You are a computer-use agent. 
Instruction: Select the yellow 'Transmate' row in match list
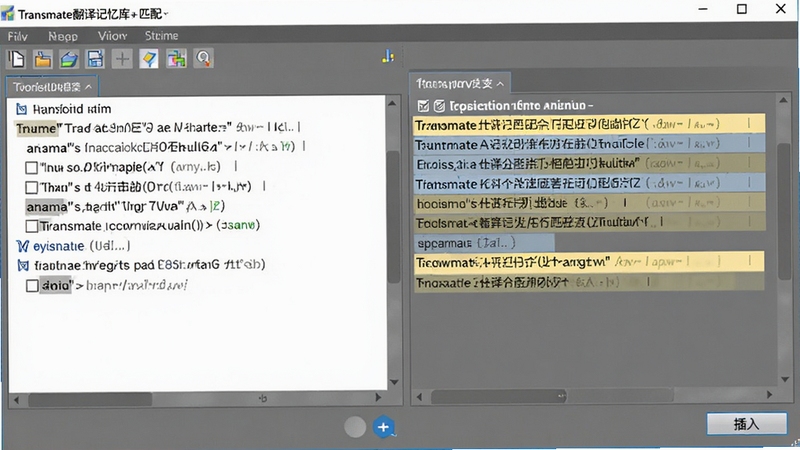(589, 124)
